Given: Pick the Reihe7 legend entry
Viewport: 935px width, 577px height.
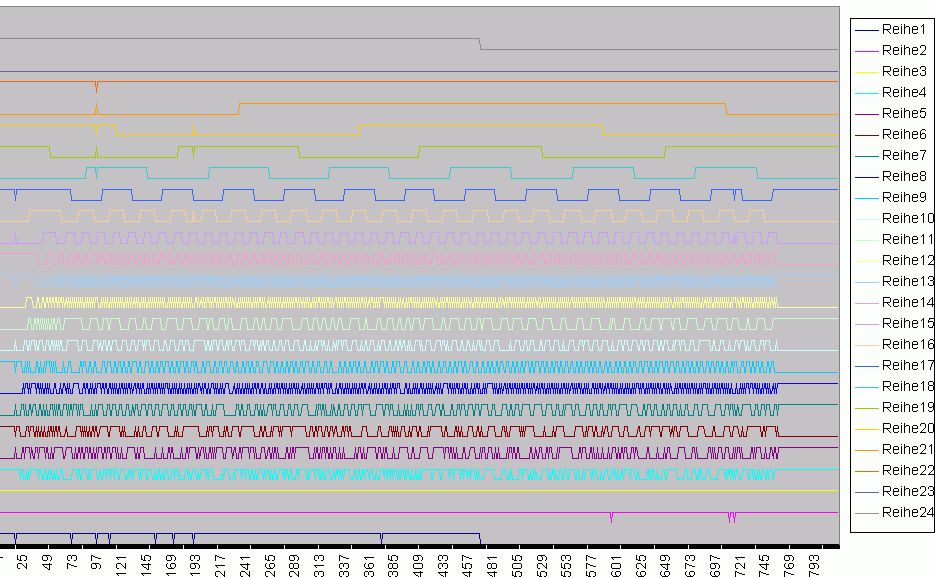Looking at the screenshot, I should [x=891, y=155].
